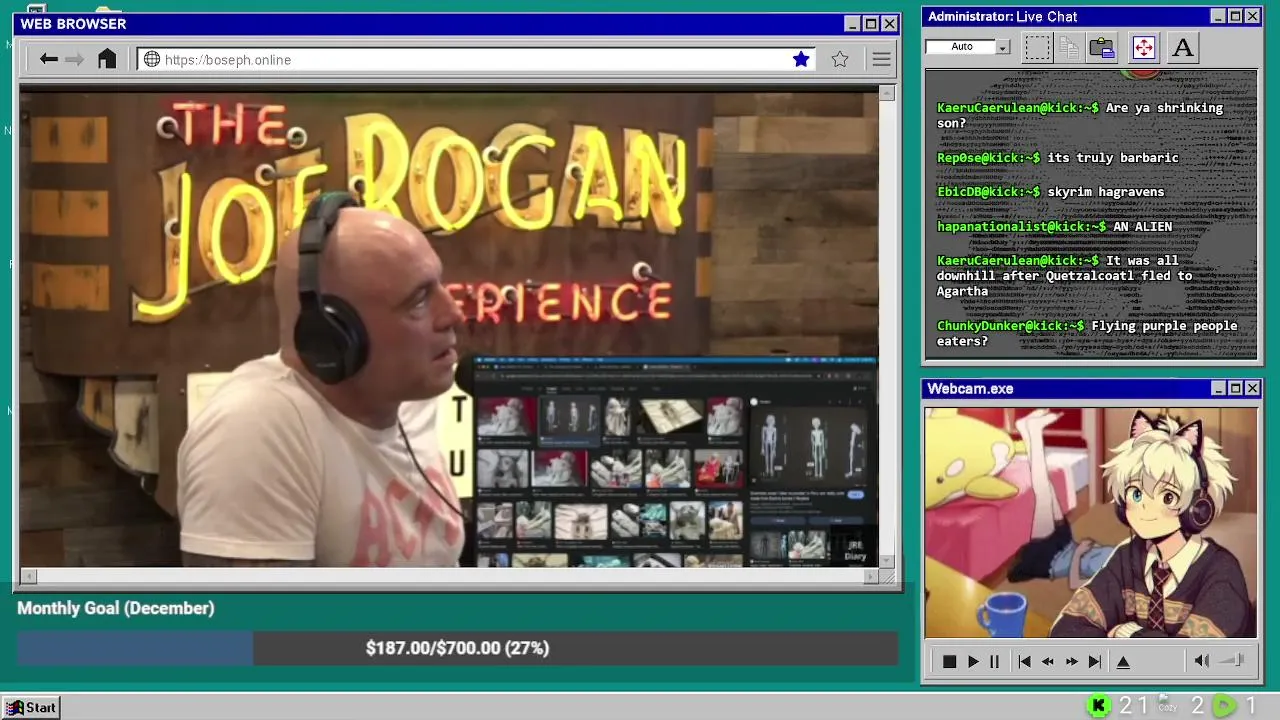Click username hapanationalist@kick

click(x=1022, y=227)
